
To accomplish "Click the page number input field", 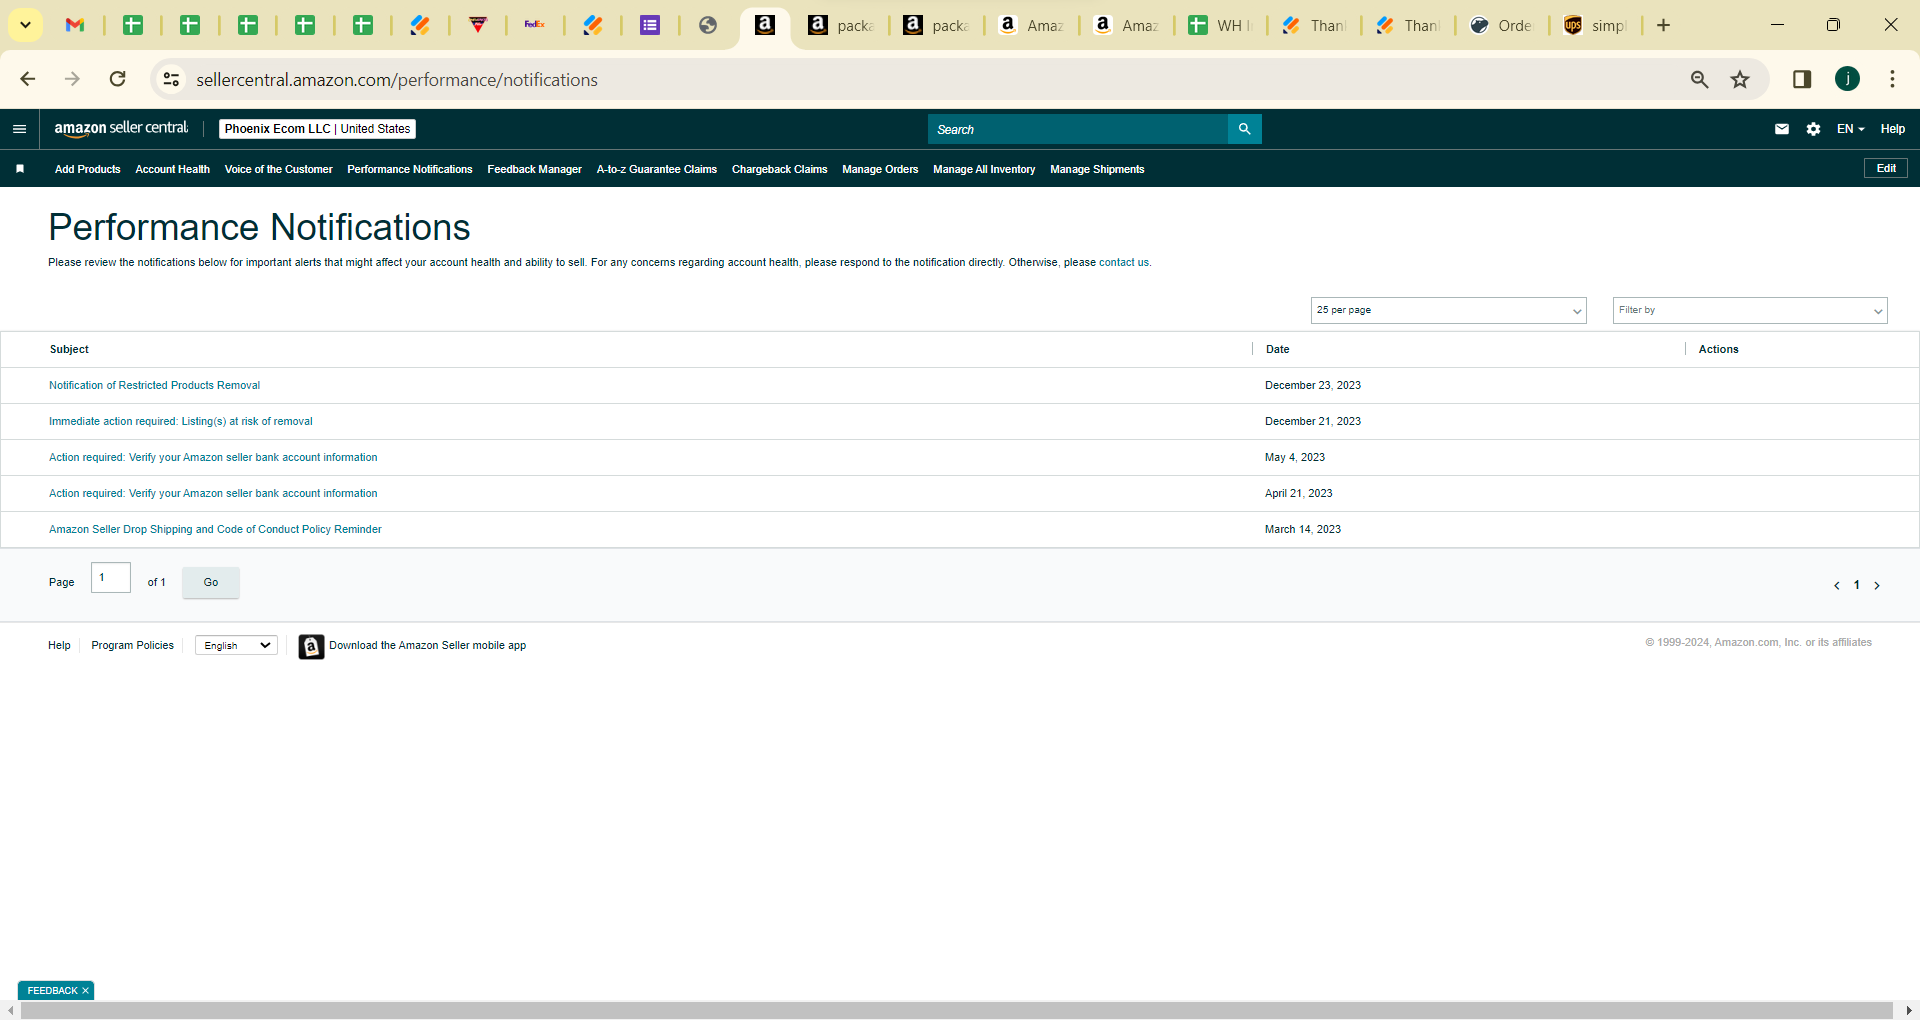I will 110,577.
